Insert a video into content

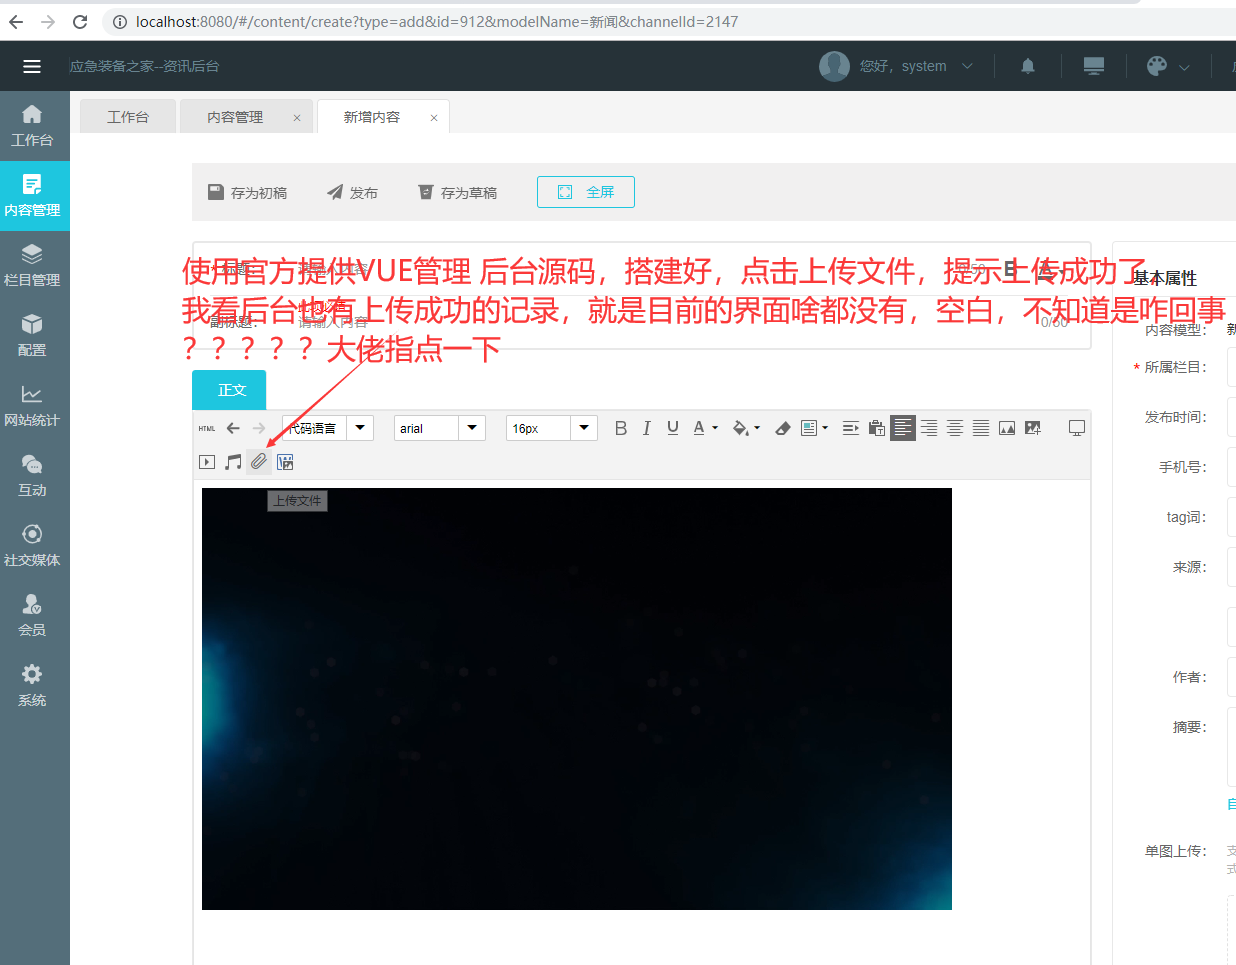(207, 462)
